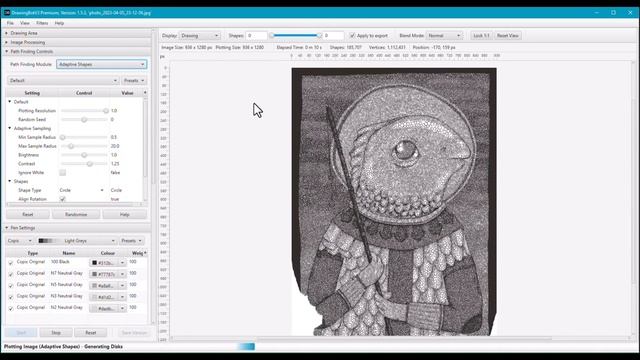
Task: Open the Shape Type Circle dropdown
Action: coord(82,190)
